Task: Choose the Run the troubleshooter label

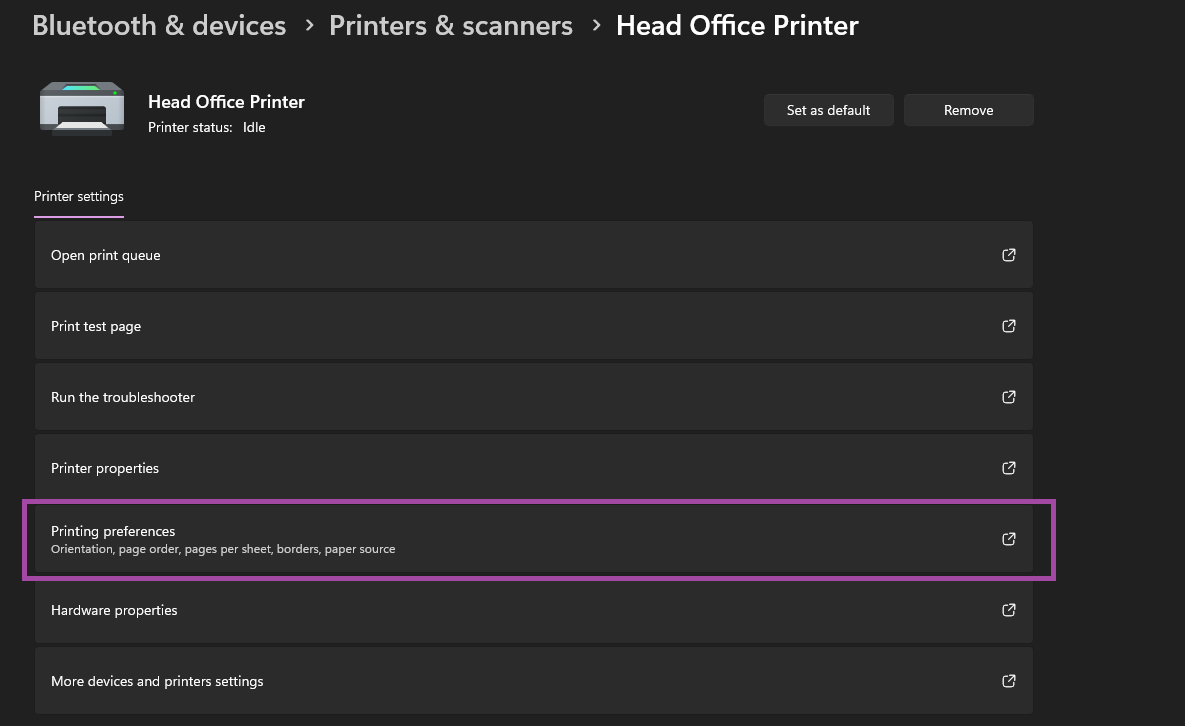Action: pyautogui.click(x=123, y=397)
